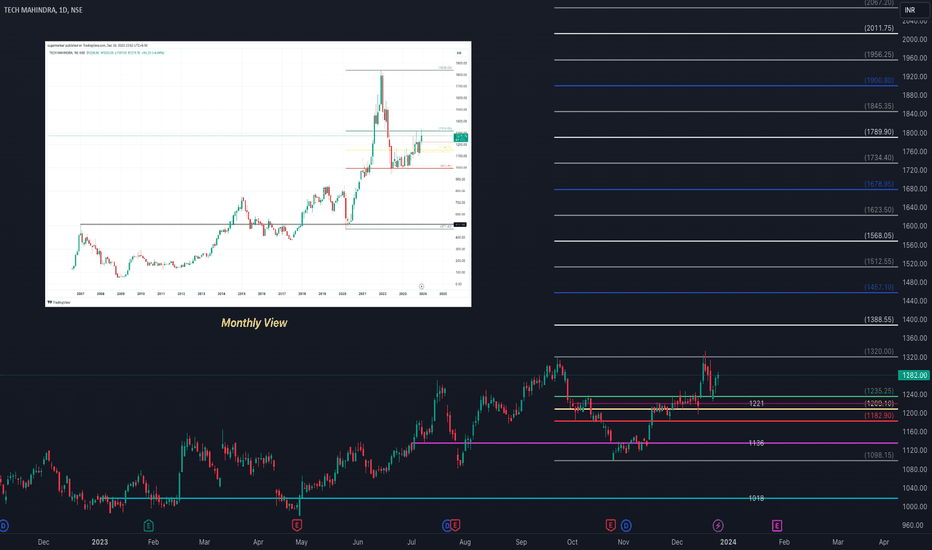This screenshot has width=932, height=550.
Task: Click the 1221 line label
Action: click(756, 403)
